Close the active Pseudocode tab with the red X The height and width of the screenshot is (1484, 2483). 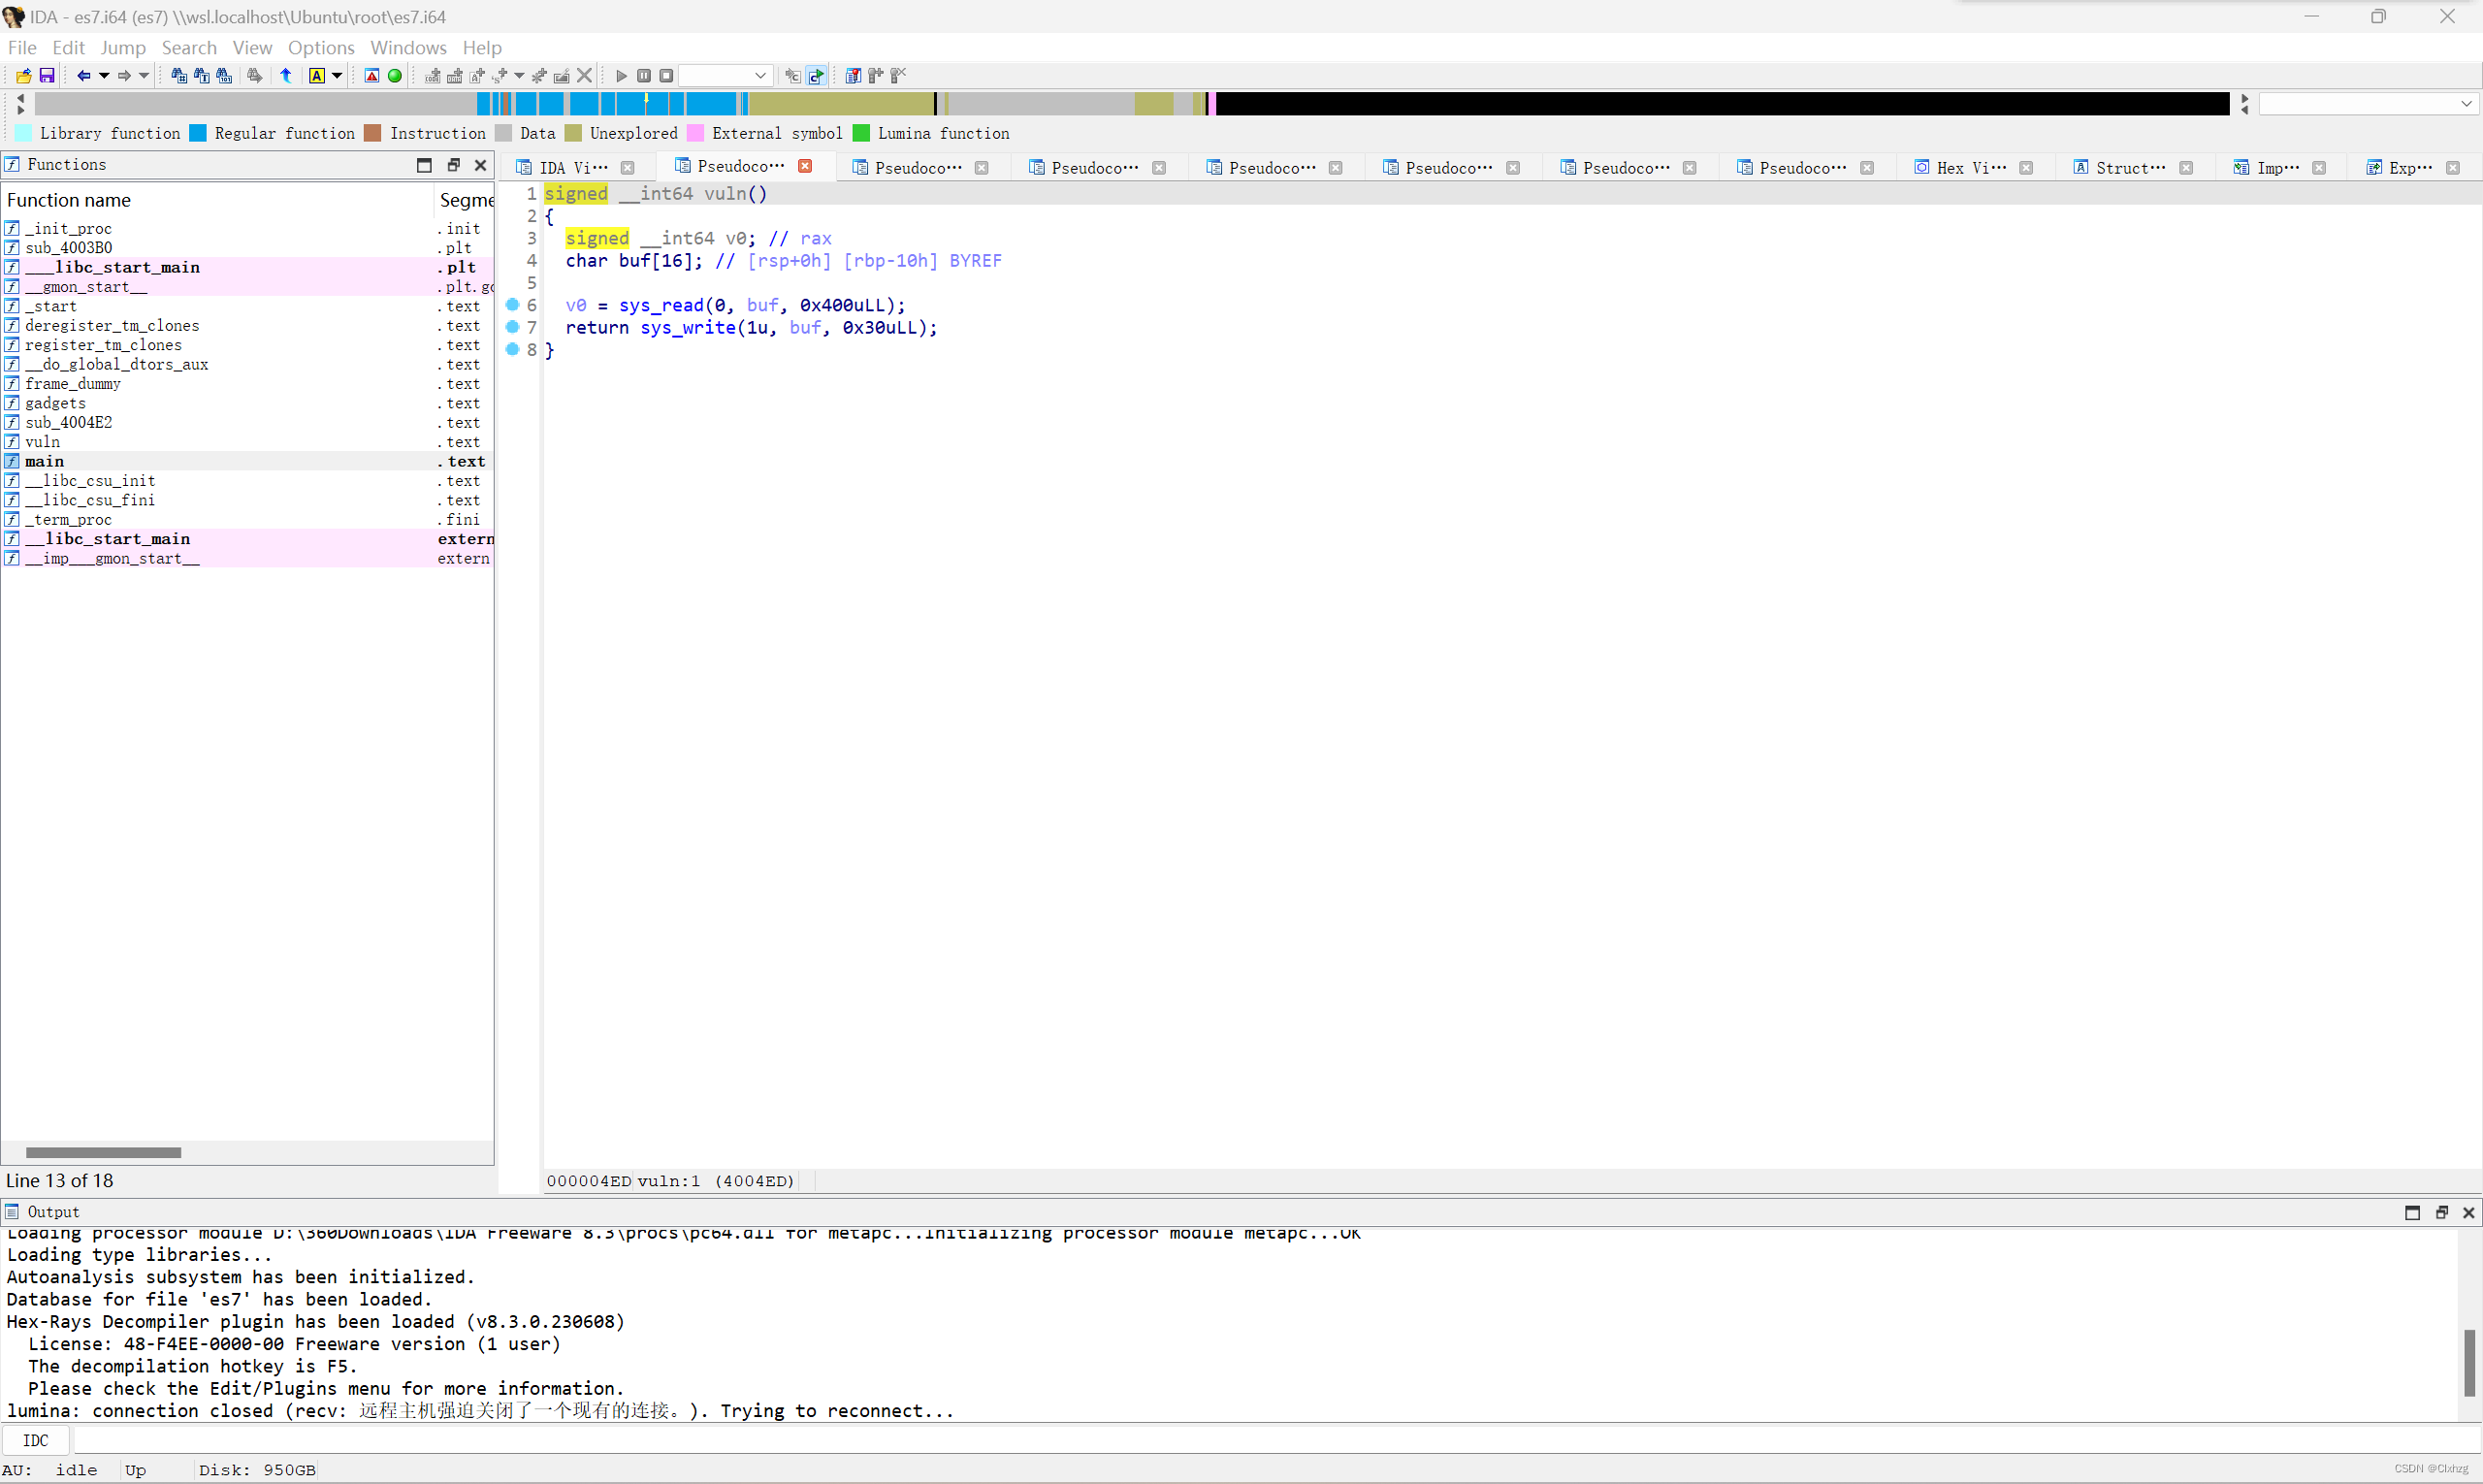[805, 166]
